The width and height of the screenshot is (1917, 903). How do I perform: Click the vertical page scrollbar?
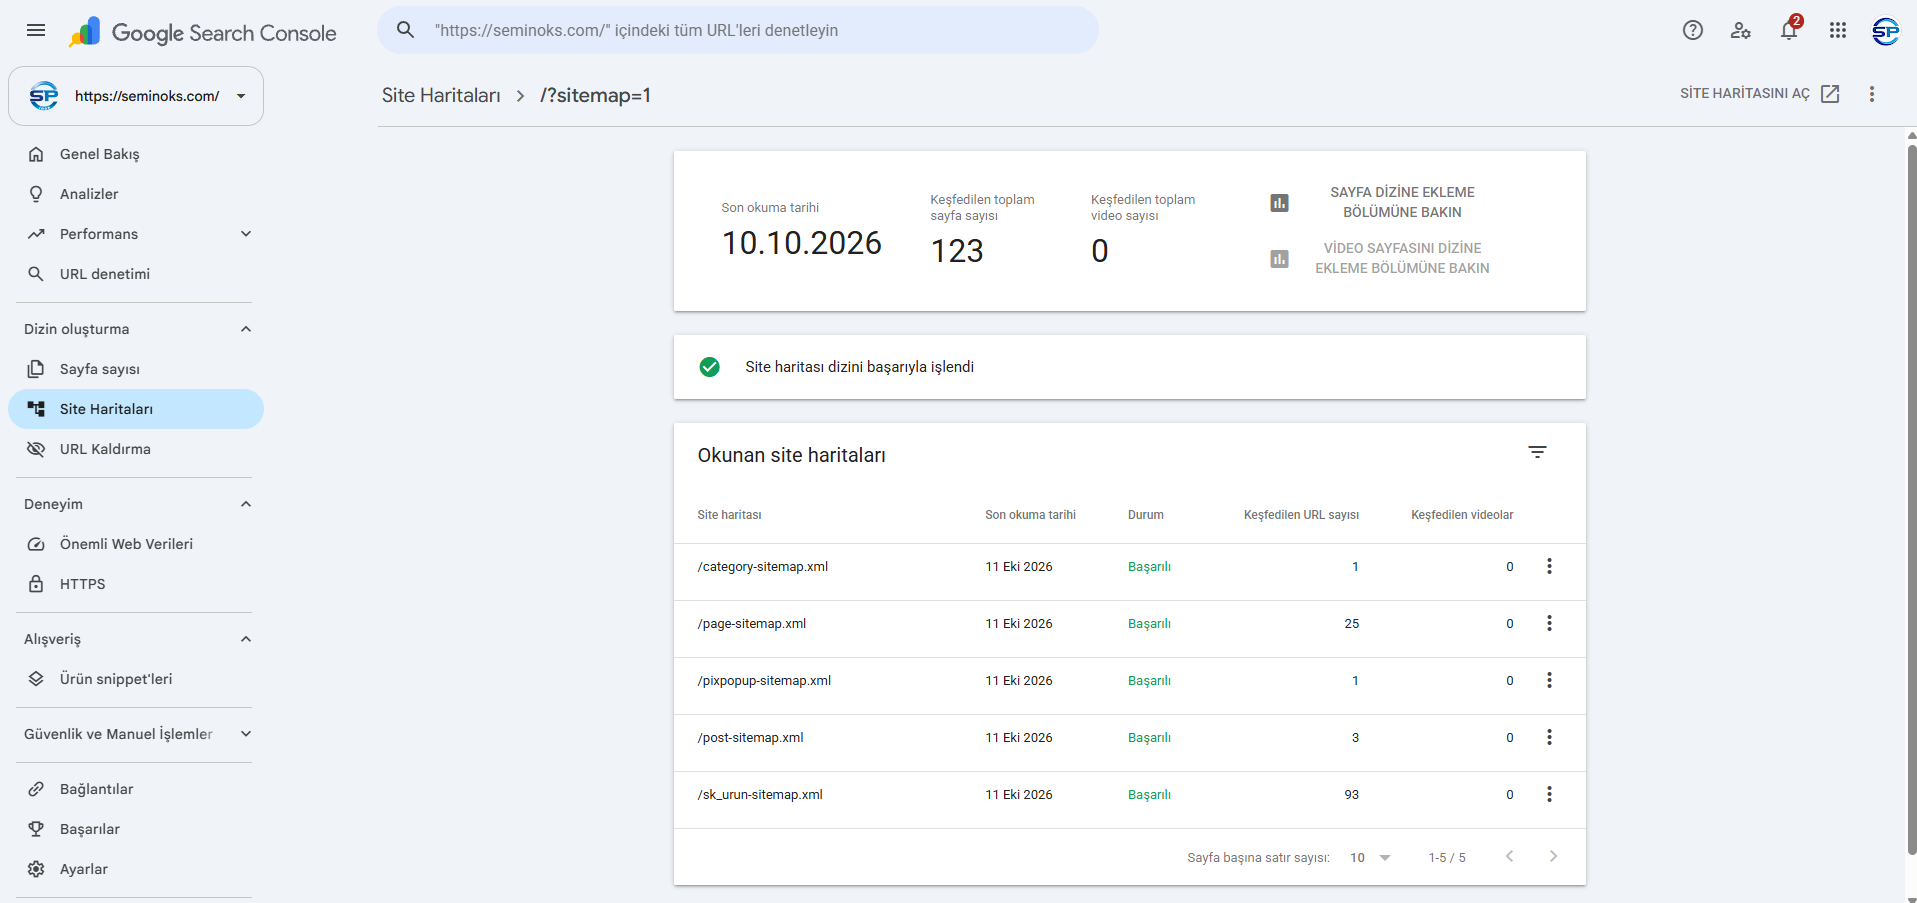pyautogui.click(x=1911, y=500)
